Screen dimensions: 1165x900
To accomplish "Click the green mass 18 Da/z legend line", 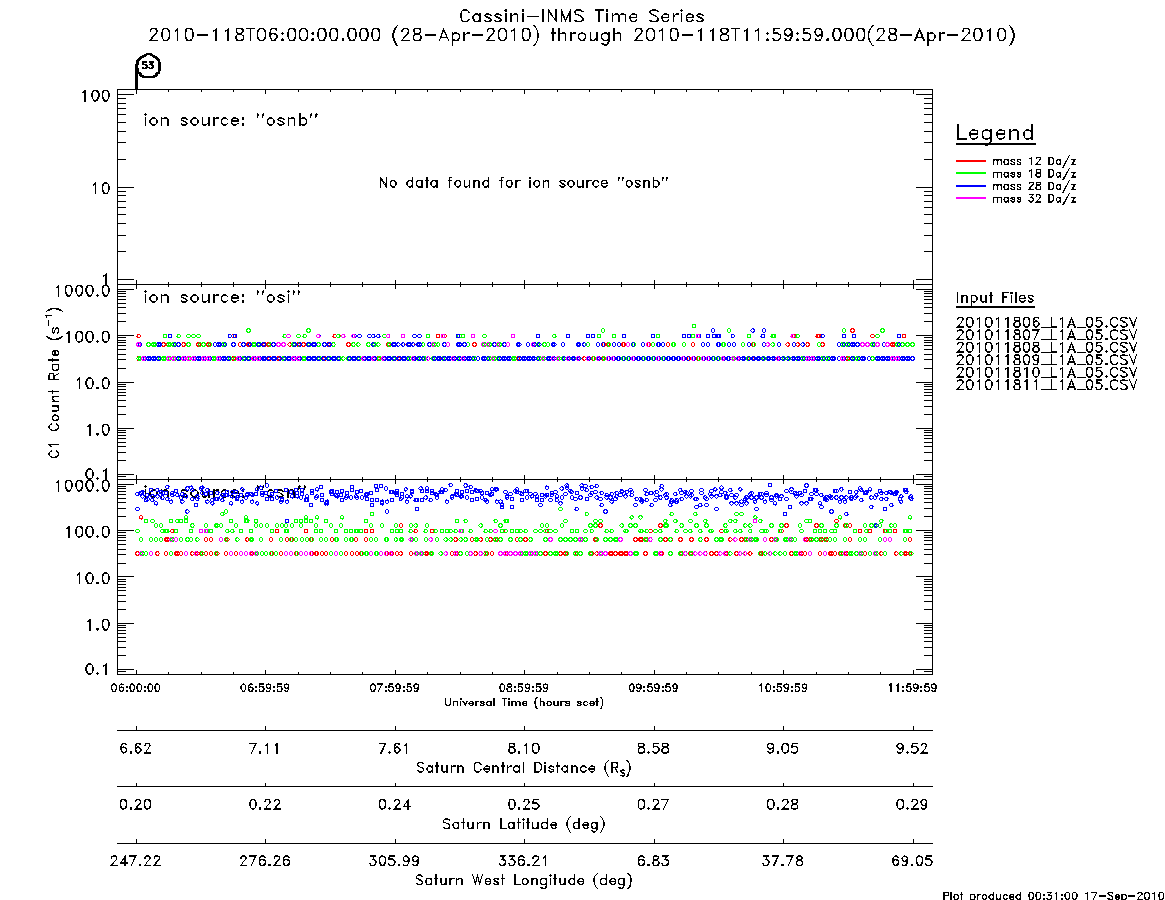I will [970, 173].
